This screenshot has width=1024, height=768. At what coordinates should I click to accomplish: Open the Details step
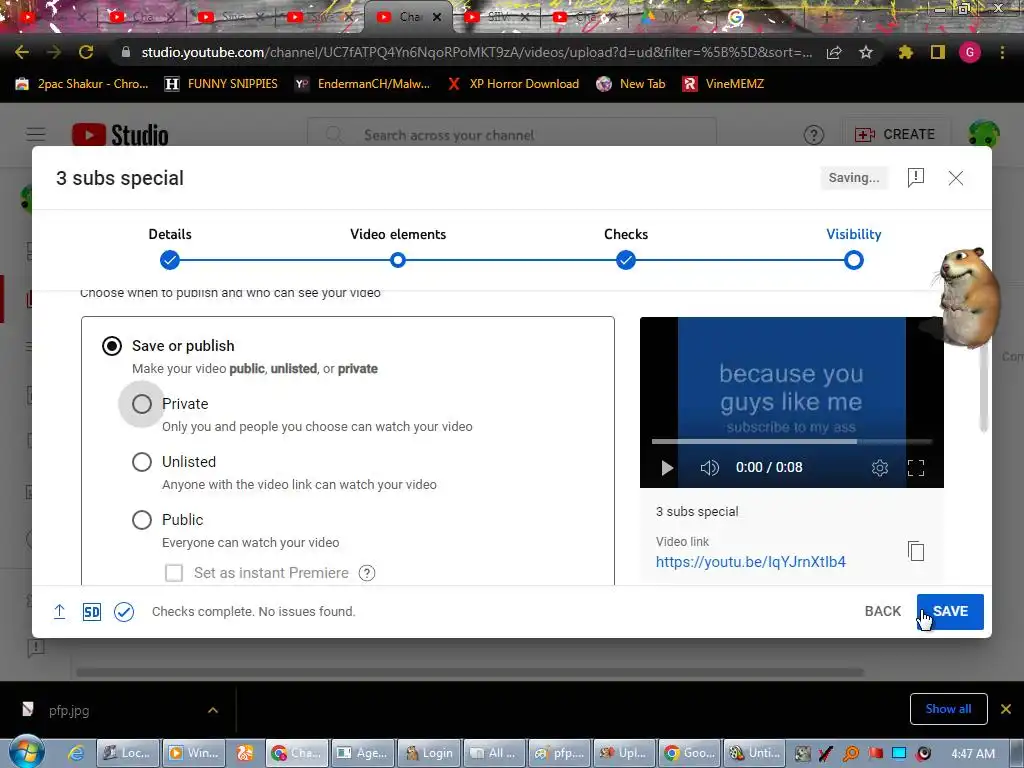click(x=170, y=260)
